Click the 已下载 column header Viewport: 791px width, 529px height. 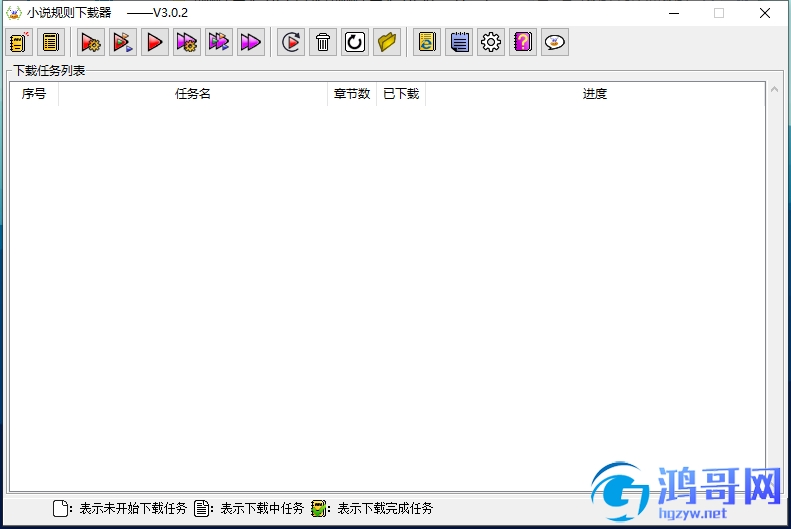[401, 94]
